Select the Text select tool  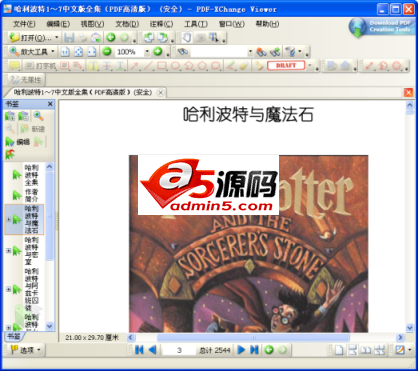pos(214,38)
